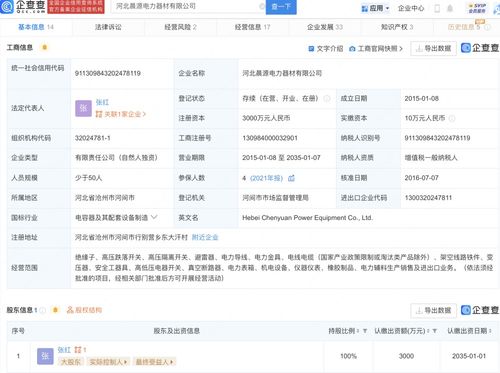Select 登记机关 value 河间市市场监督管理局

[275, 198]
